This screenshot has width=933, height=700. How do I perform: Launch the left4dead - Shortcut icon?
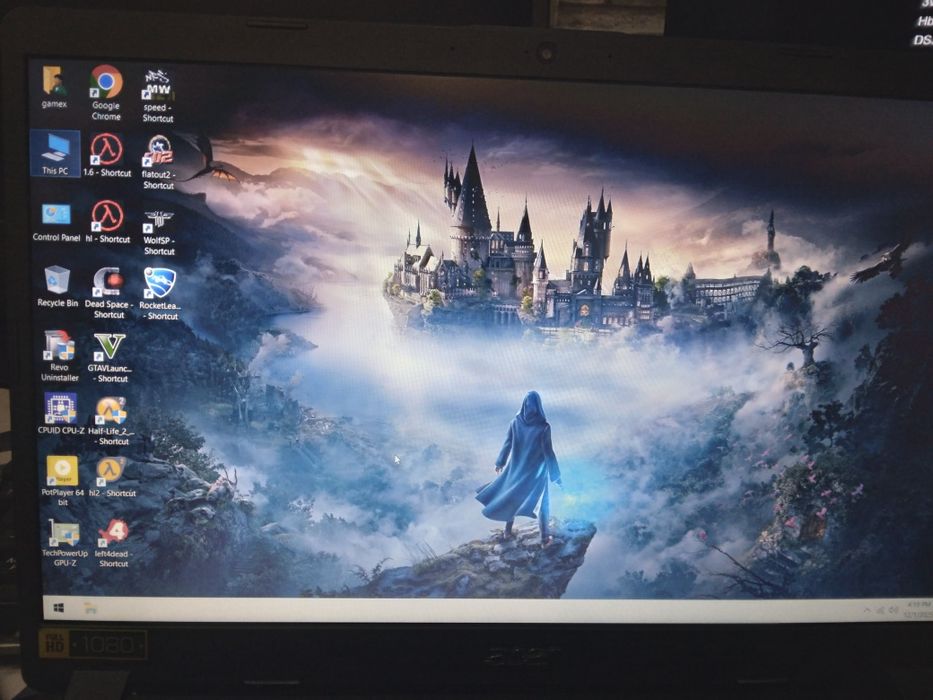(113, 543)
